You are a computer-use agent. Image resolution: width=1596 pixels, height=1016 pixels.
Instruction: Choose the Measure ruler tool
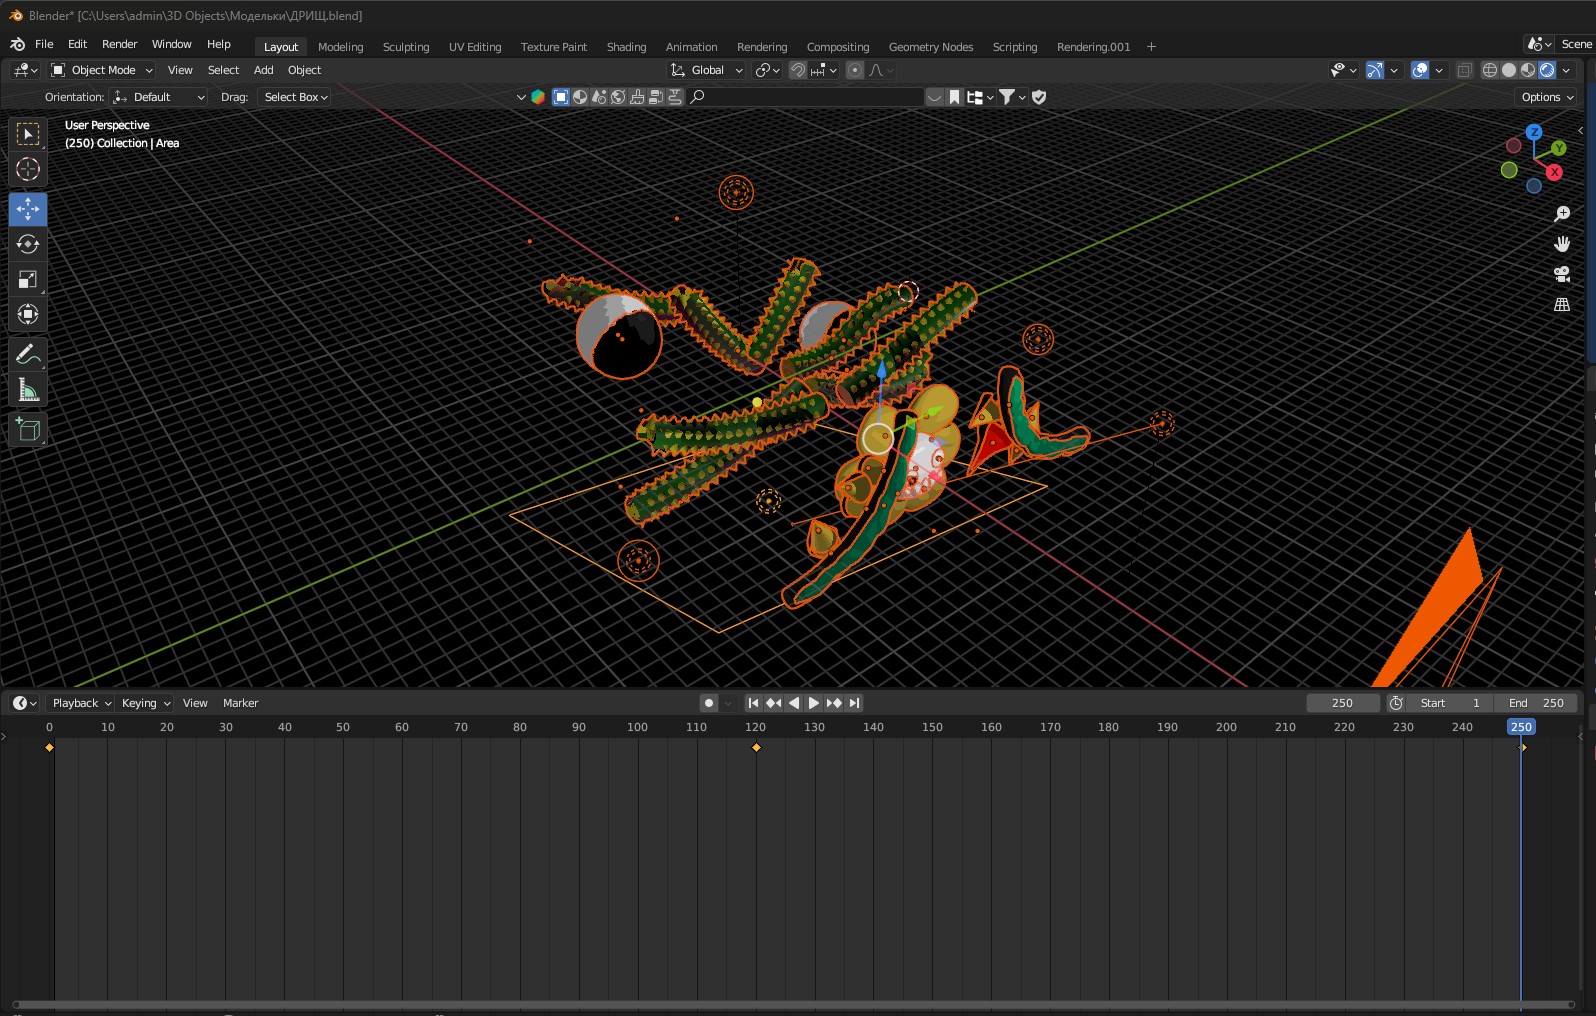(28, 390)
